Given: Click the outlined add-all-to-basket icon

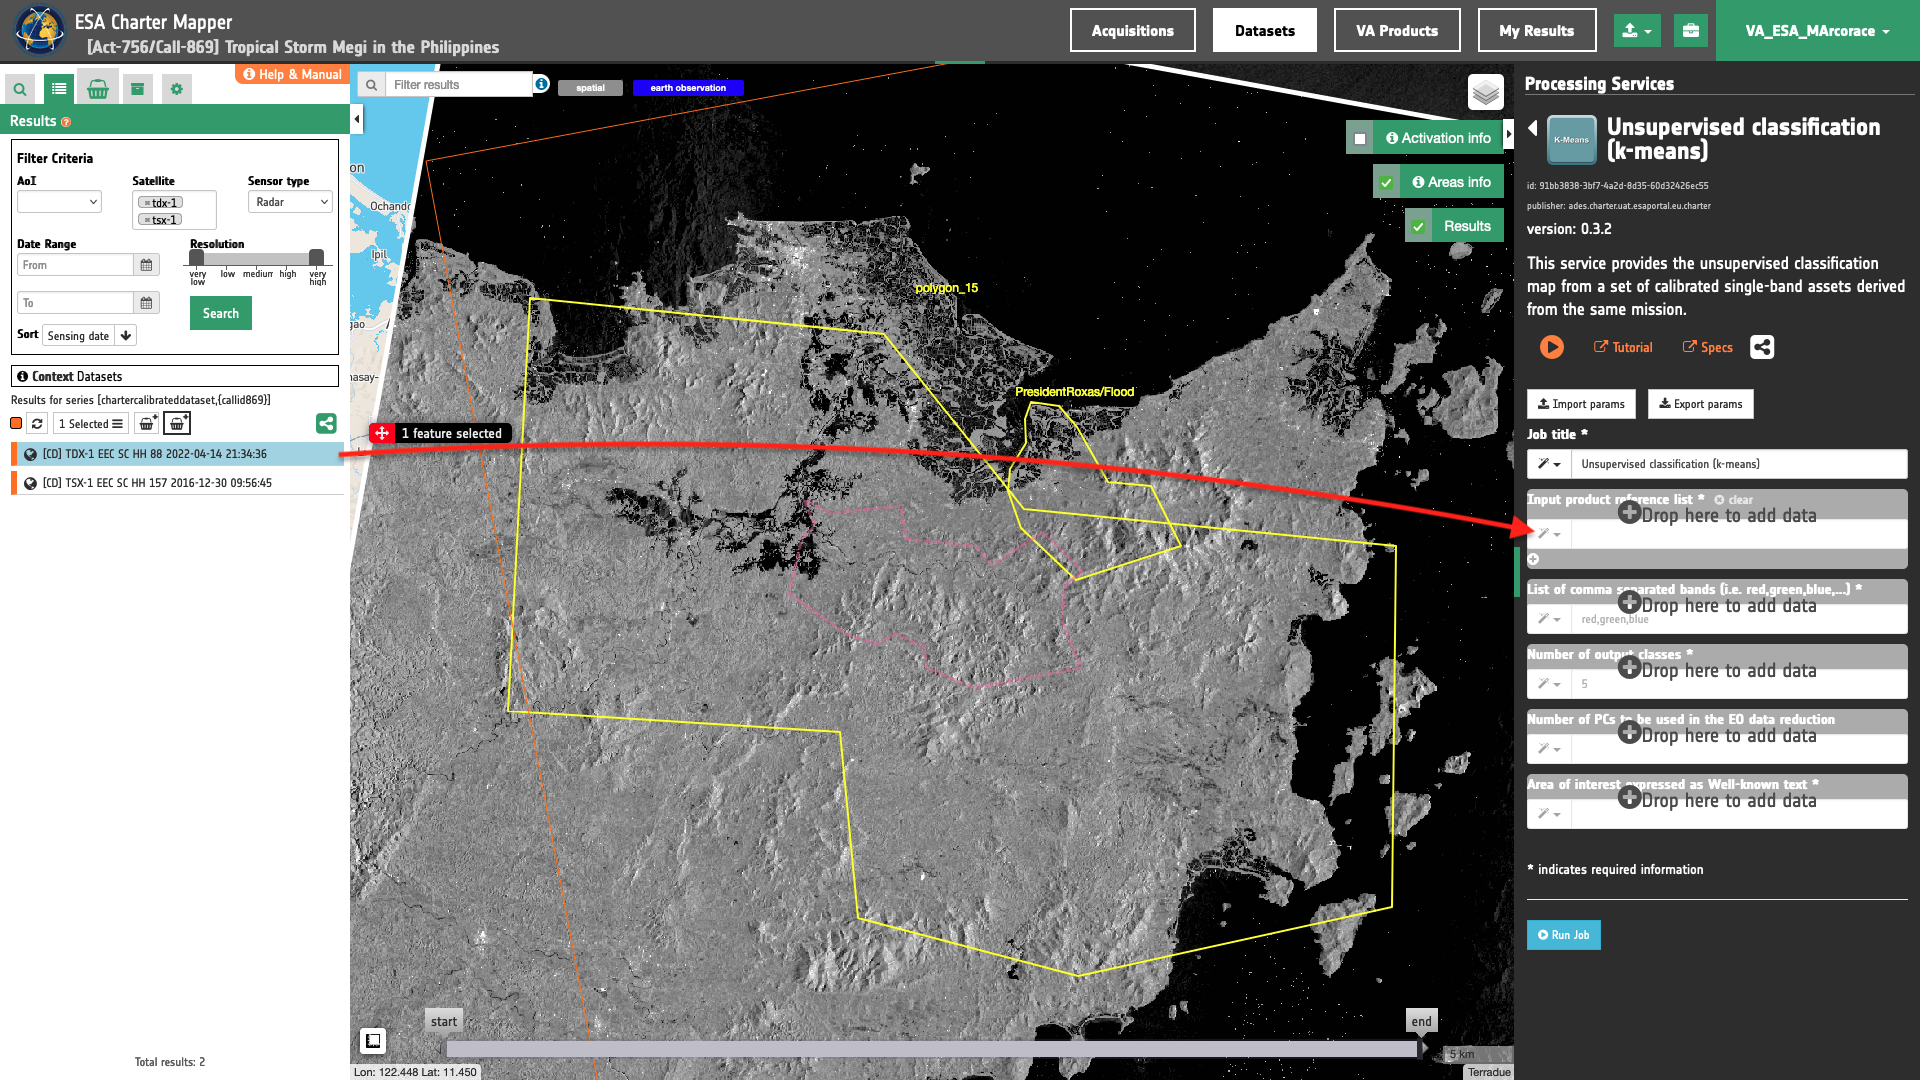Looking at the screenshot, I should click(177, 424).
